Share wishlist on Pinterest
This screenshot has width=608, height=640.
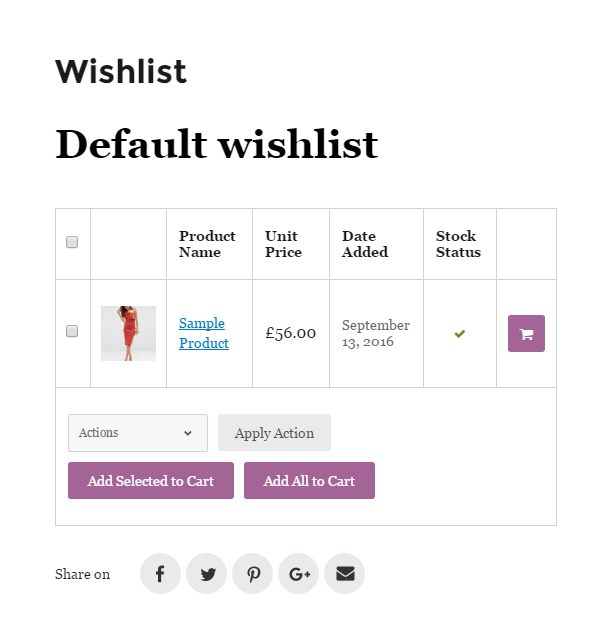pyautogui.click(x=253, y=573)
